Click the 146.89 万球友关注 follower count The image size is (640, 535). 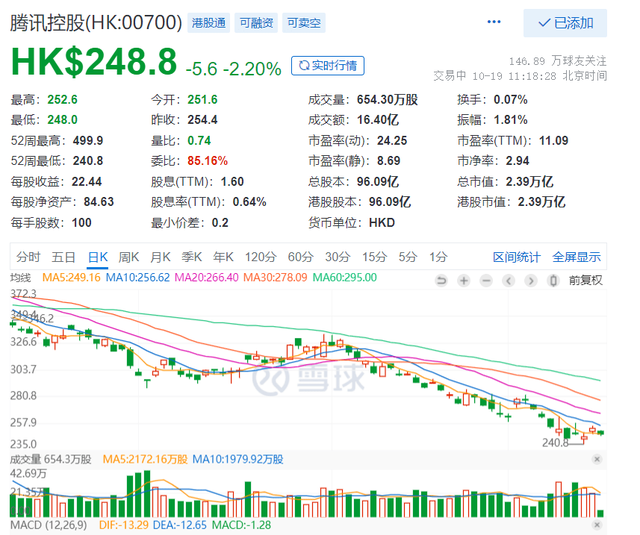[558, 61]
